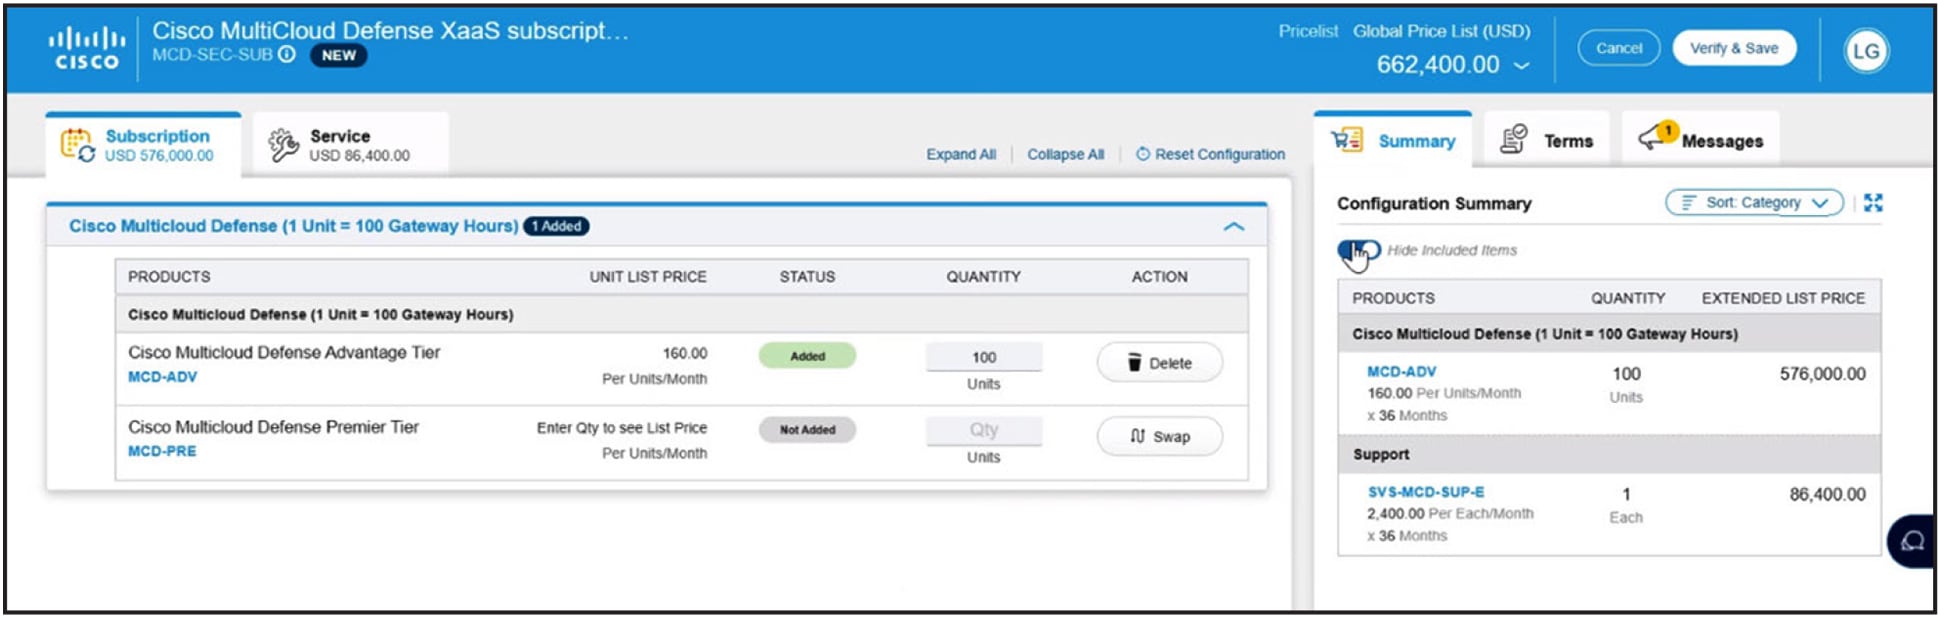Click Cisco Multicloud Defense Premier Tier name
The height and width of the screenshot is (618, 1941).
(x=273, y=427)
